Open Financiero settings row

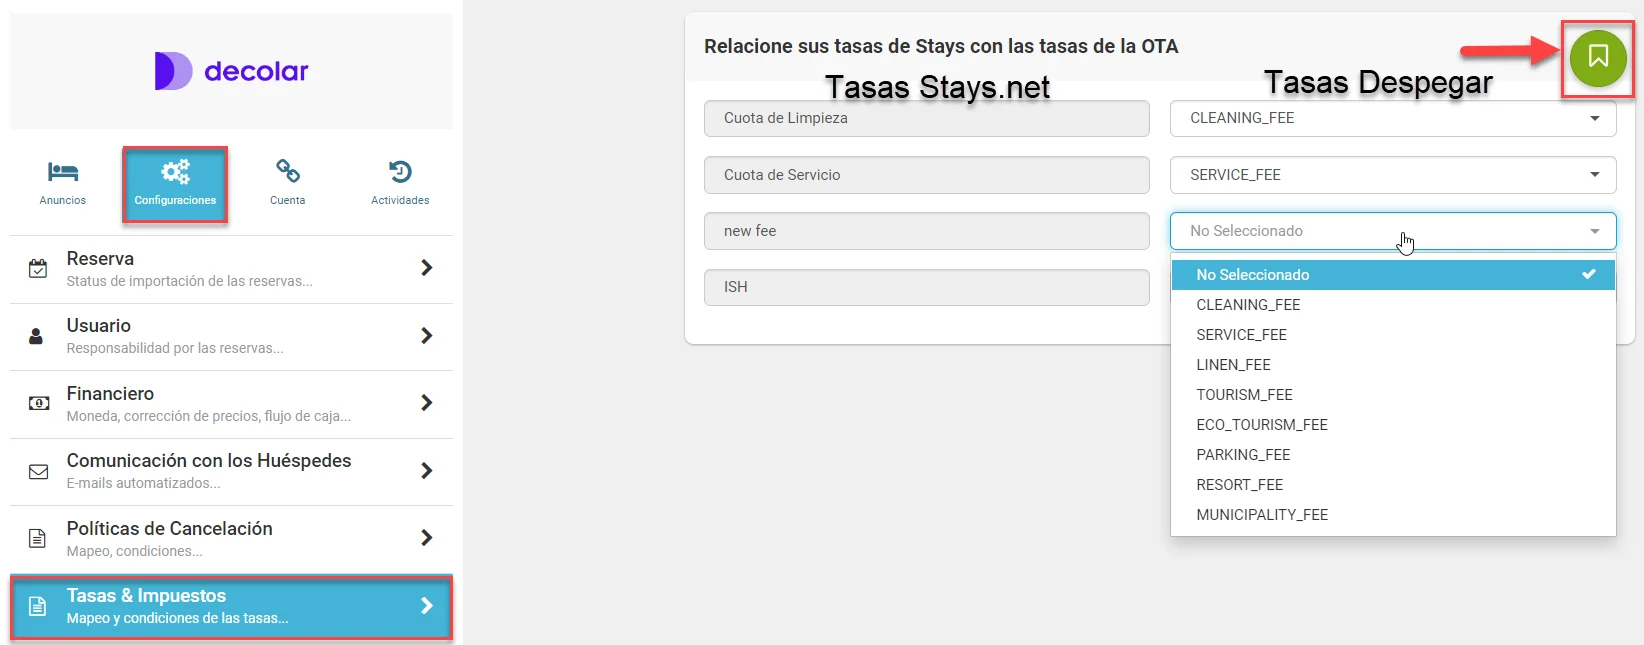[x=231, y=404]
